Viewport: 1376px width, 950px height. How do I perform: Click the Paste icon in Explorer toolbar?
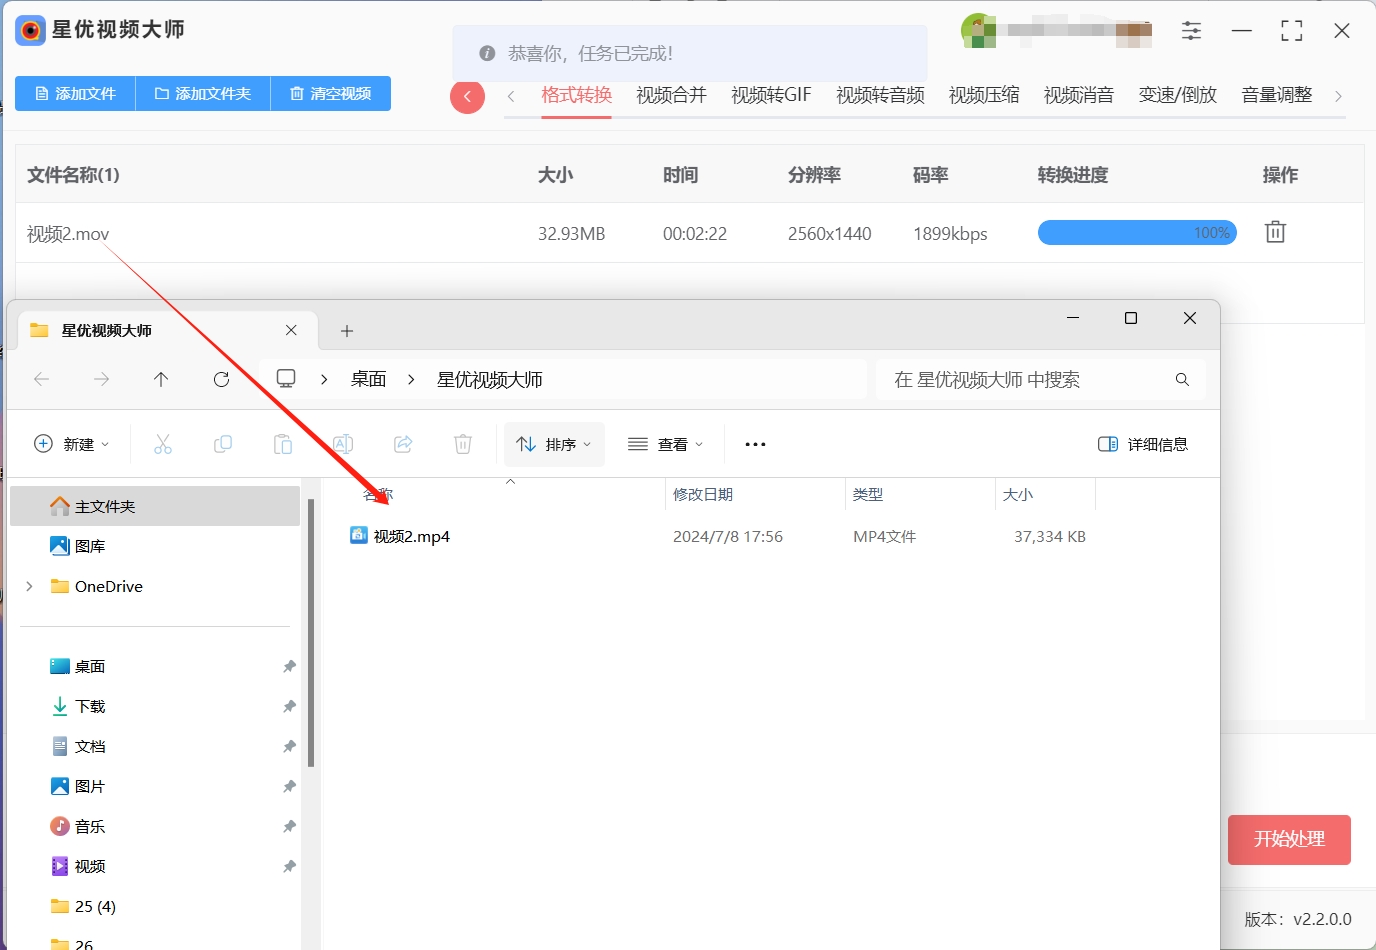click(x=283, y=444)
